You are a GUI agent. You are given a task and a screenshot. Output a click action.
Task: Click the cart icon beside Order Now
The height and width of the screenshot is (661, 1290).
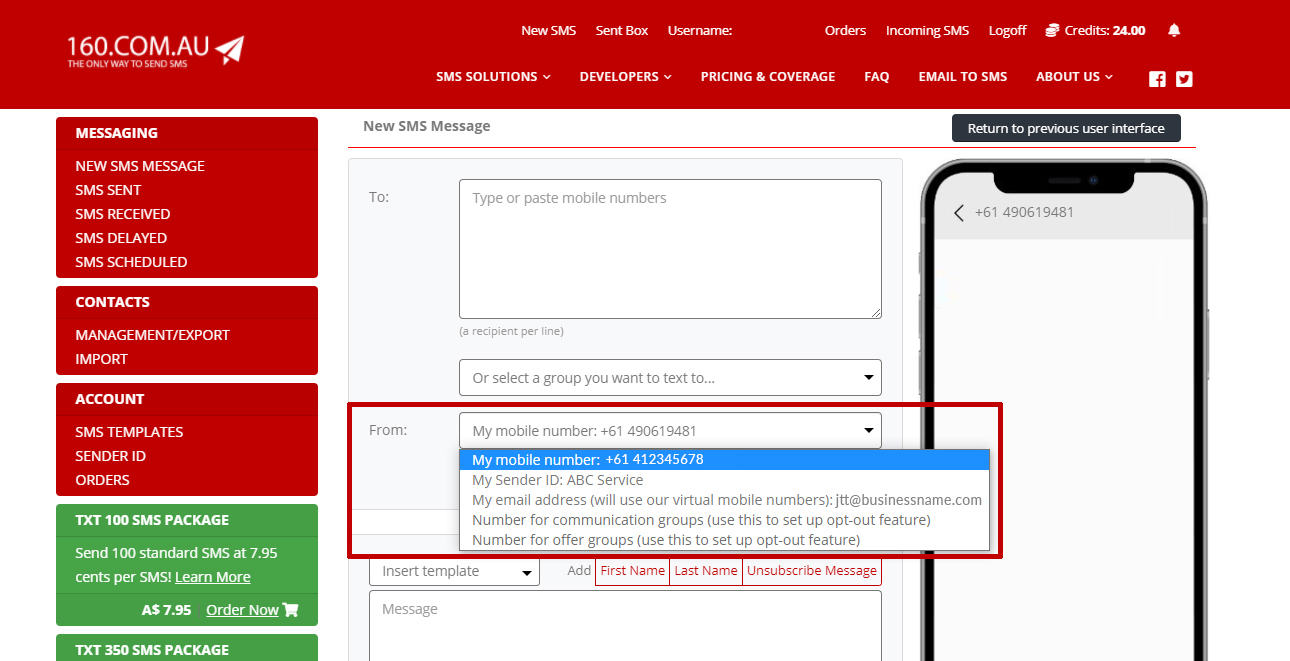pyautogui.click(x=290, y=610)
